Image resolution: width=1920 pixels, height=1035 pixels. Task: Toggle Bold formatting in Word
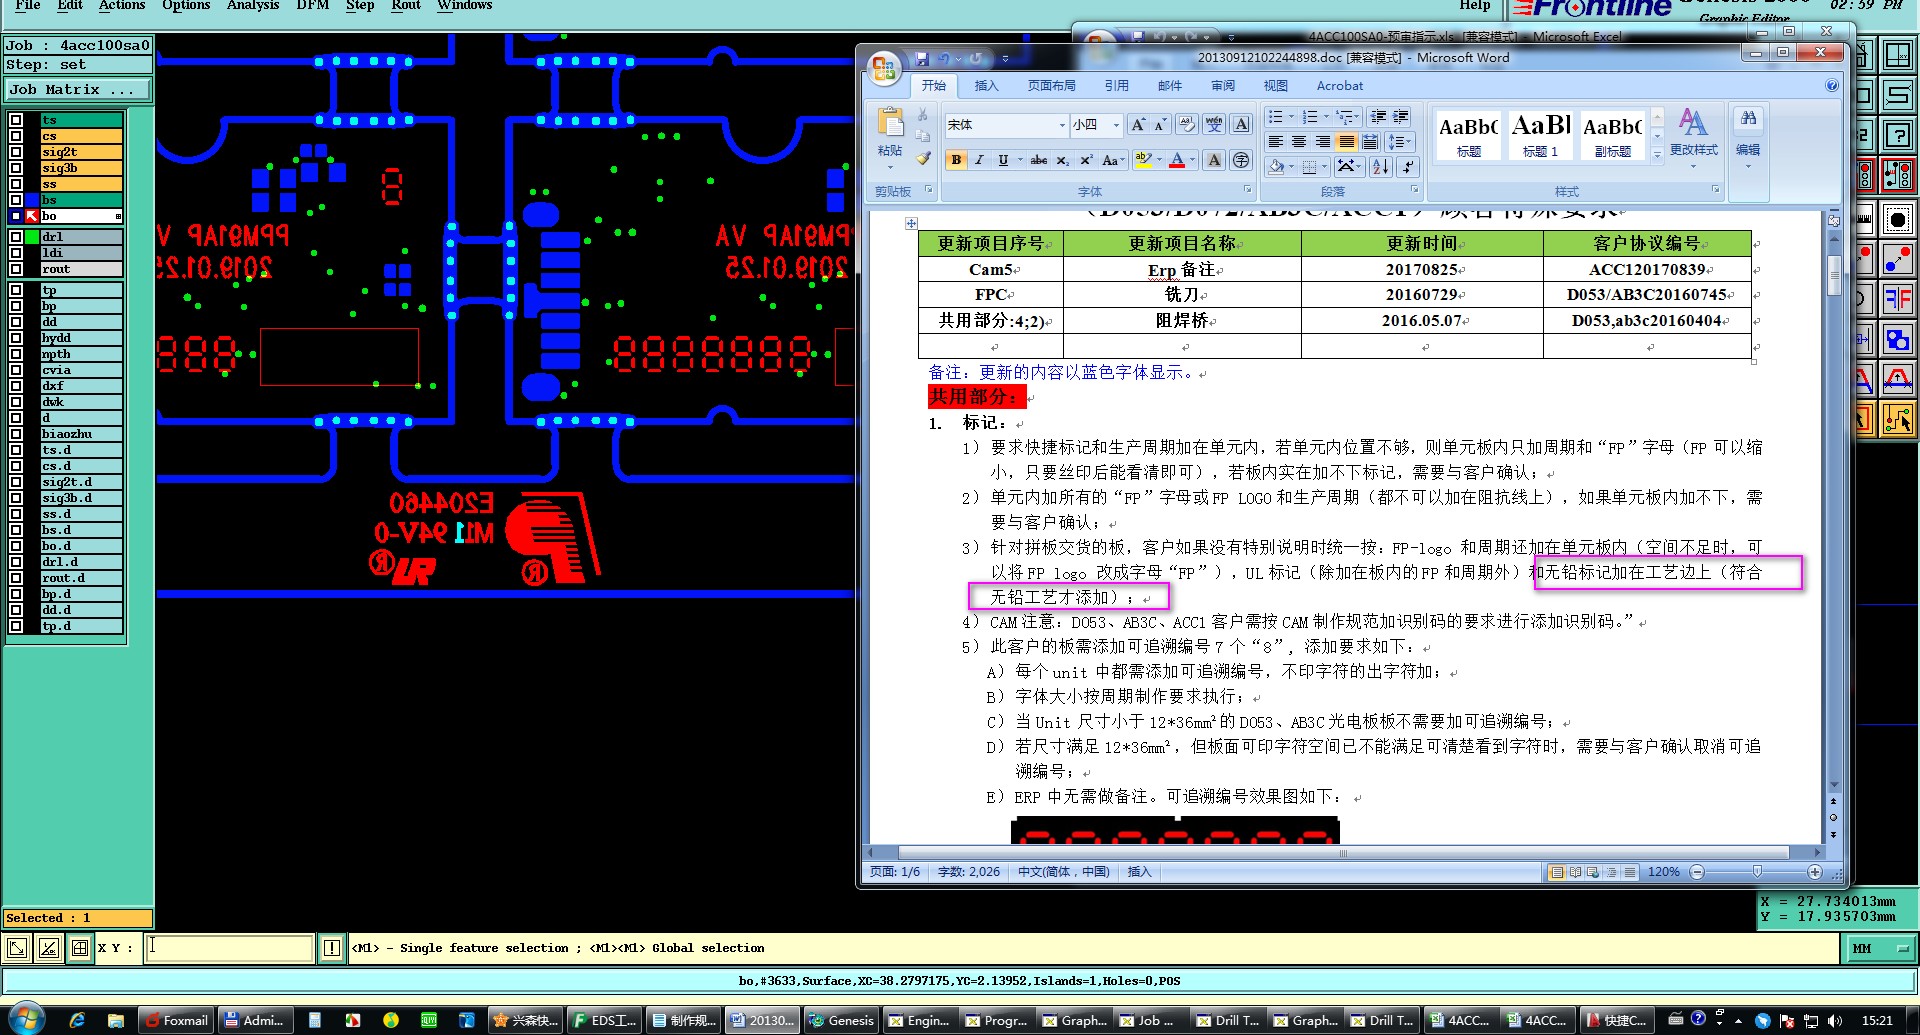click(956, 160)
